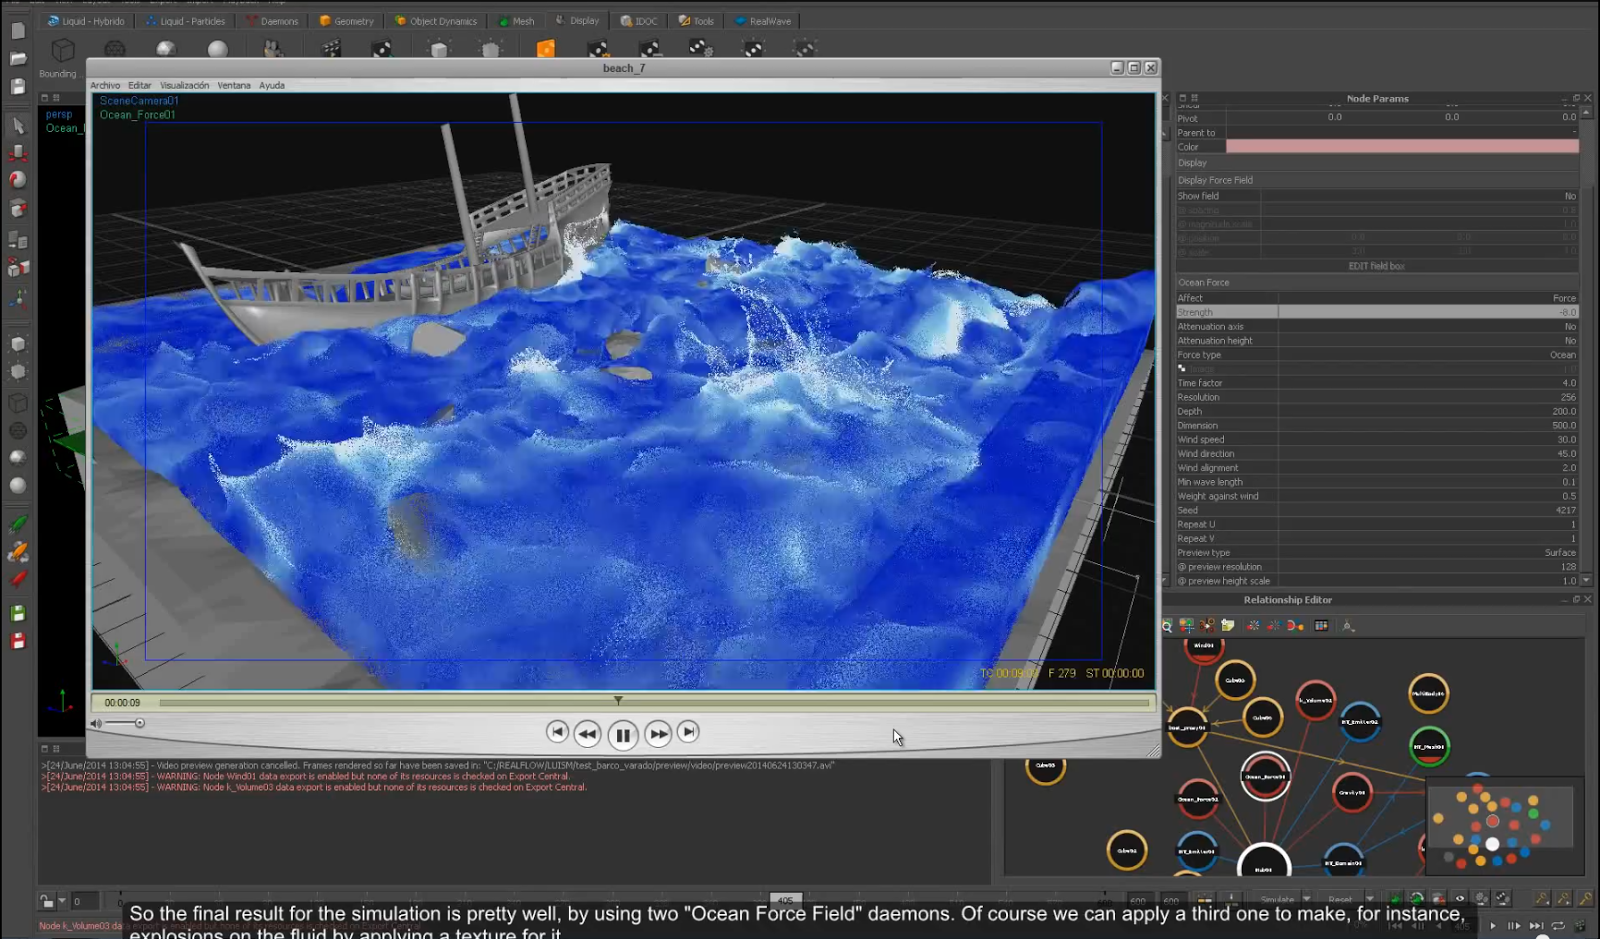
Task: Open the Mesh shelf tab
Action: pos(516,21)
